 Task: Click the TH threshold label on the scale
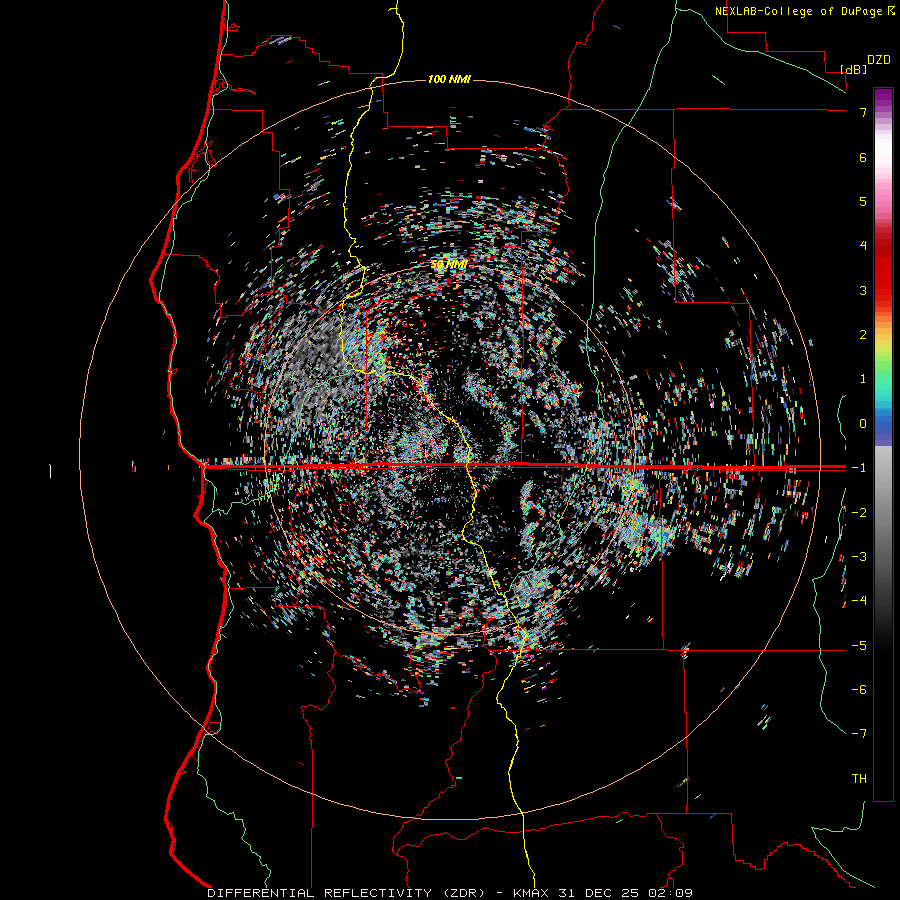point(859,779)
